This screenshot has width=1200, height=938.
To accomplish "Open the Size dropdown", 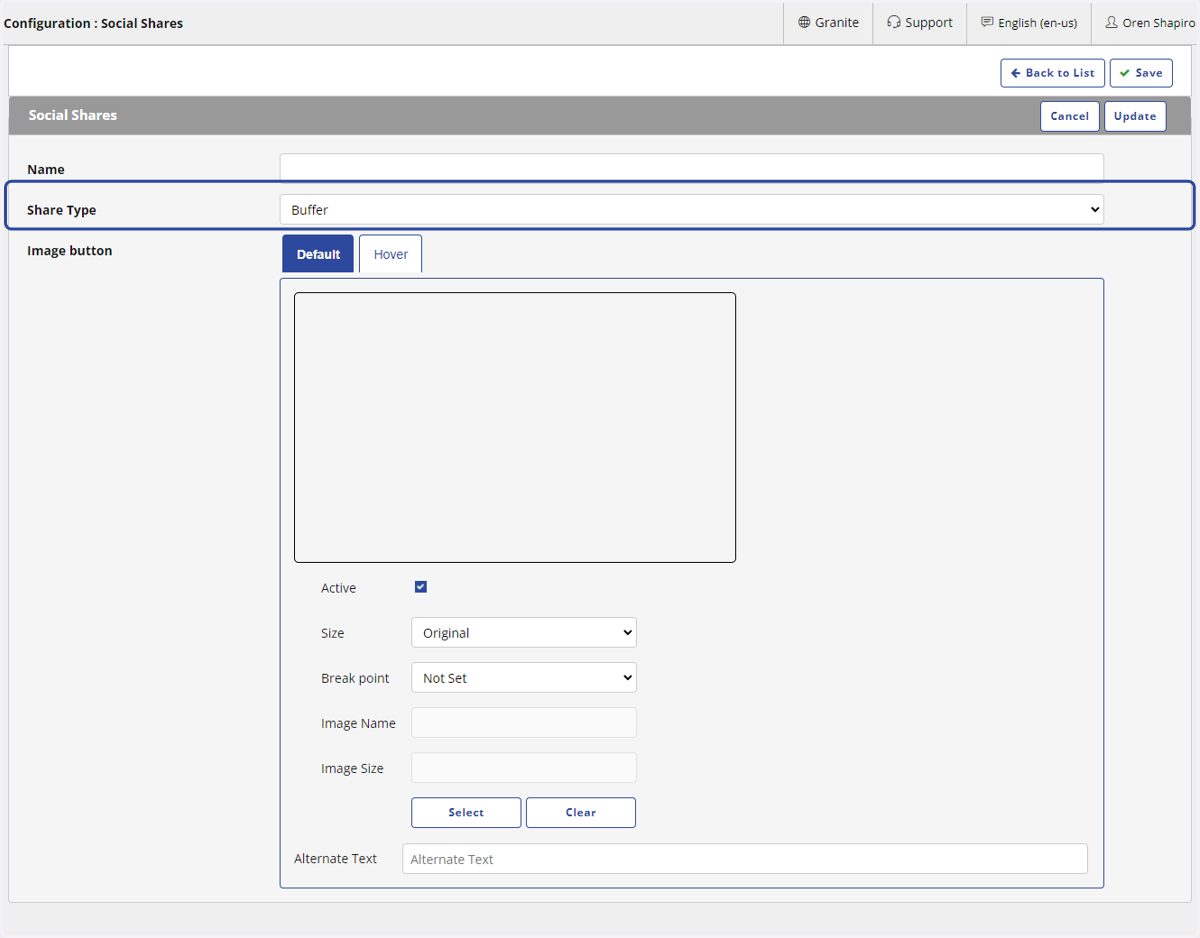I will 524,633.
